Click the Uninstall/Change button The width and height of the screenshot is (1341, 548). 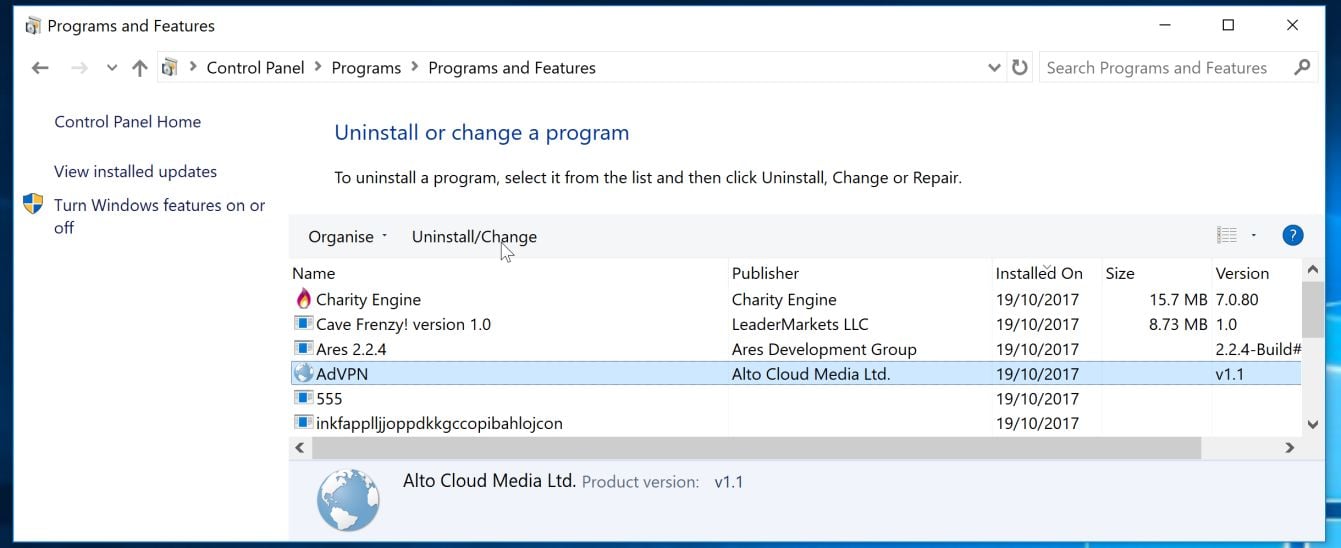(474, 237)
